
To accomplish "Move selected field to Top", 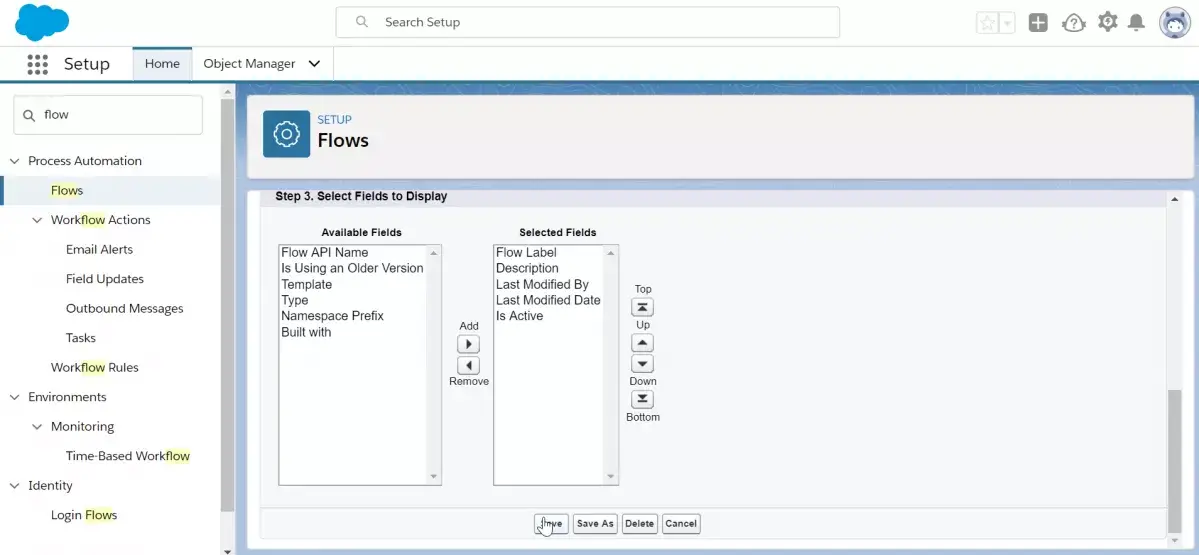I will [642, 307].
